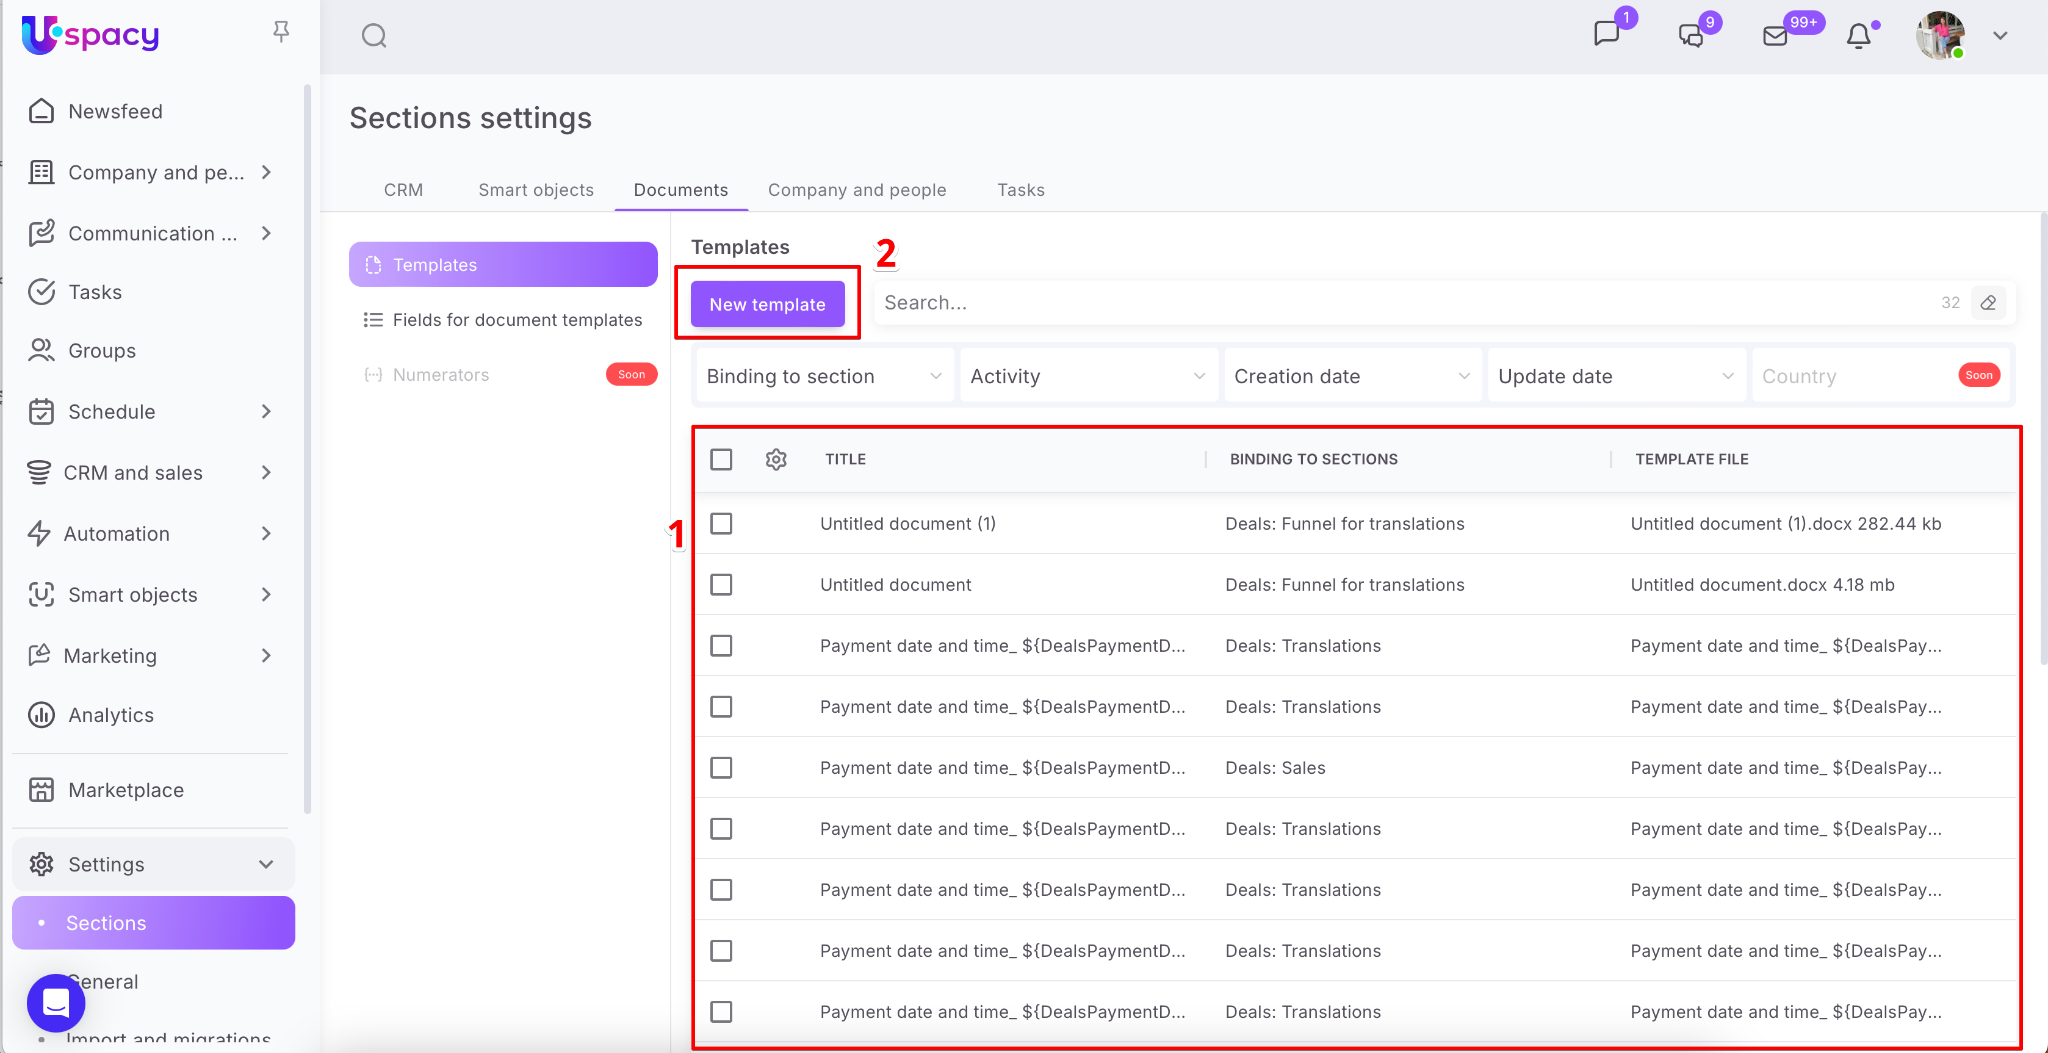Open table column settings gear icon
Viewport: 2048px width, 1053px height.
(x=776, y=459)
